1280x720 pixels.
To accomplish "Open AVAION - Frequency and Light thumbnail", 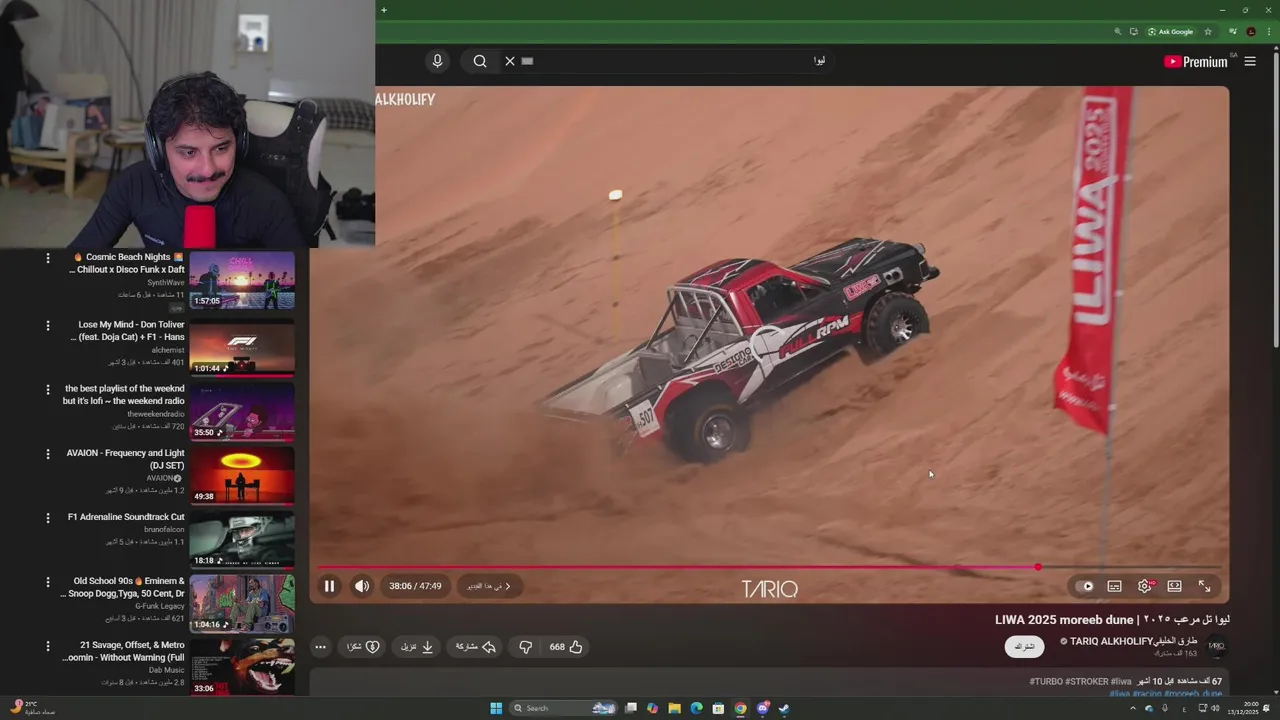I will (242, 475).
